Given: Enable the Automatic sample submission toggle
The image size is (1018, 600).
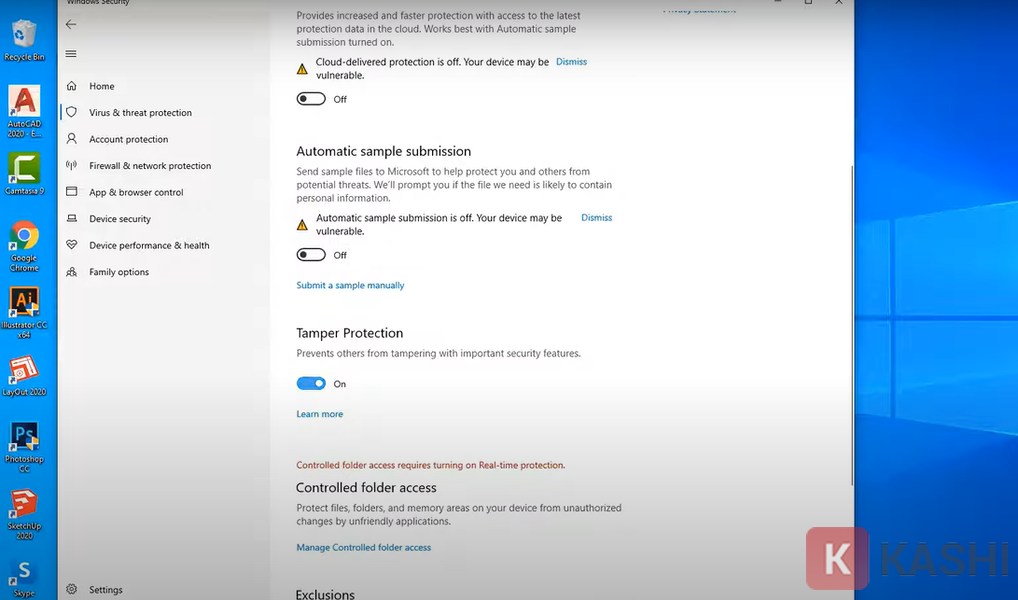Looking at the screenshot, I should point(311,255).
